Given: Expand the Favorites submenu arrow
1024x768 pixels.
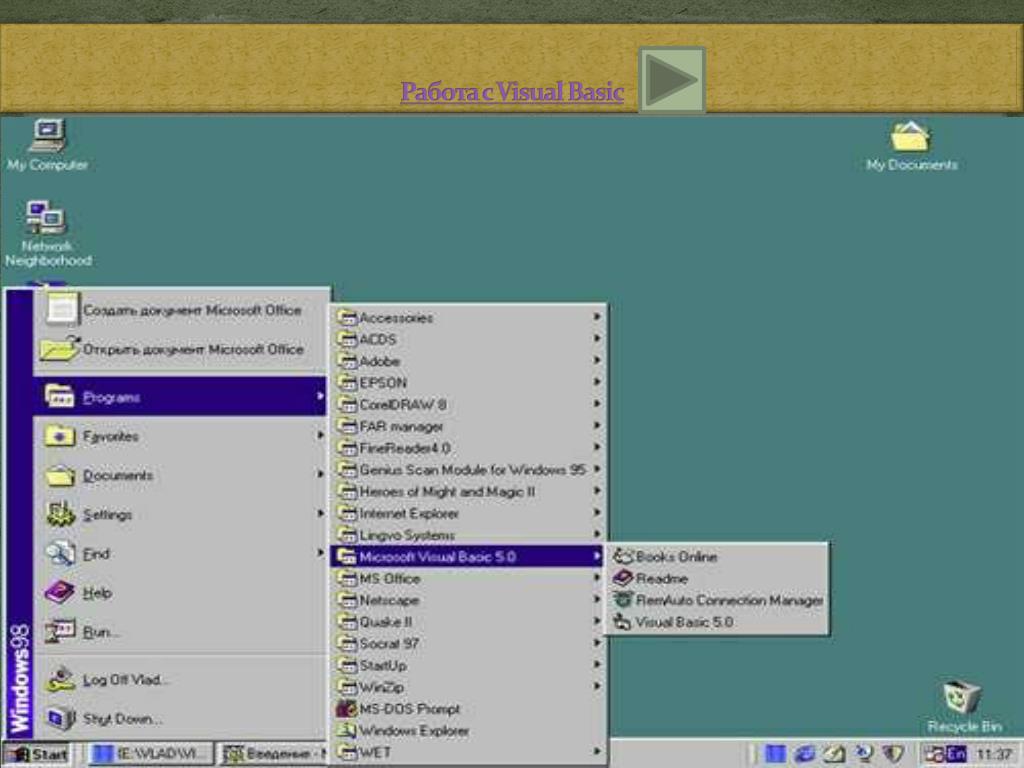Looking at the screenshot, I should (x=320, y=435).
